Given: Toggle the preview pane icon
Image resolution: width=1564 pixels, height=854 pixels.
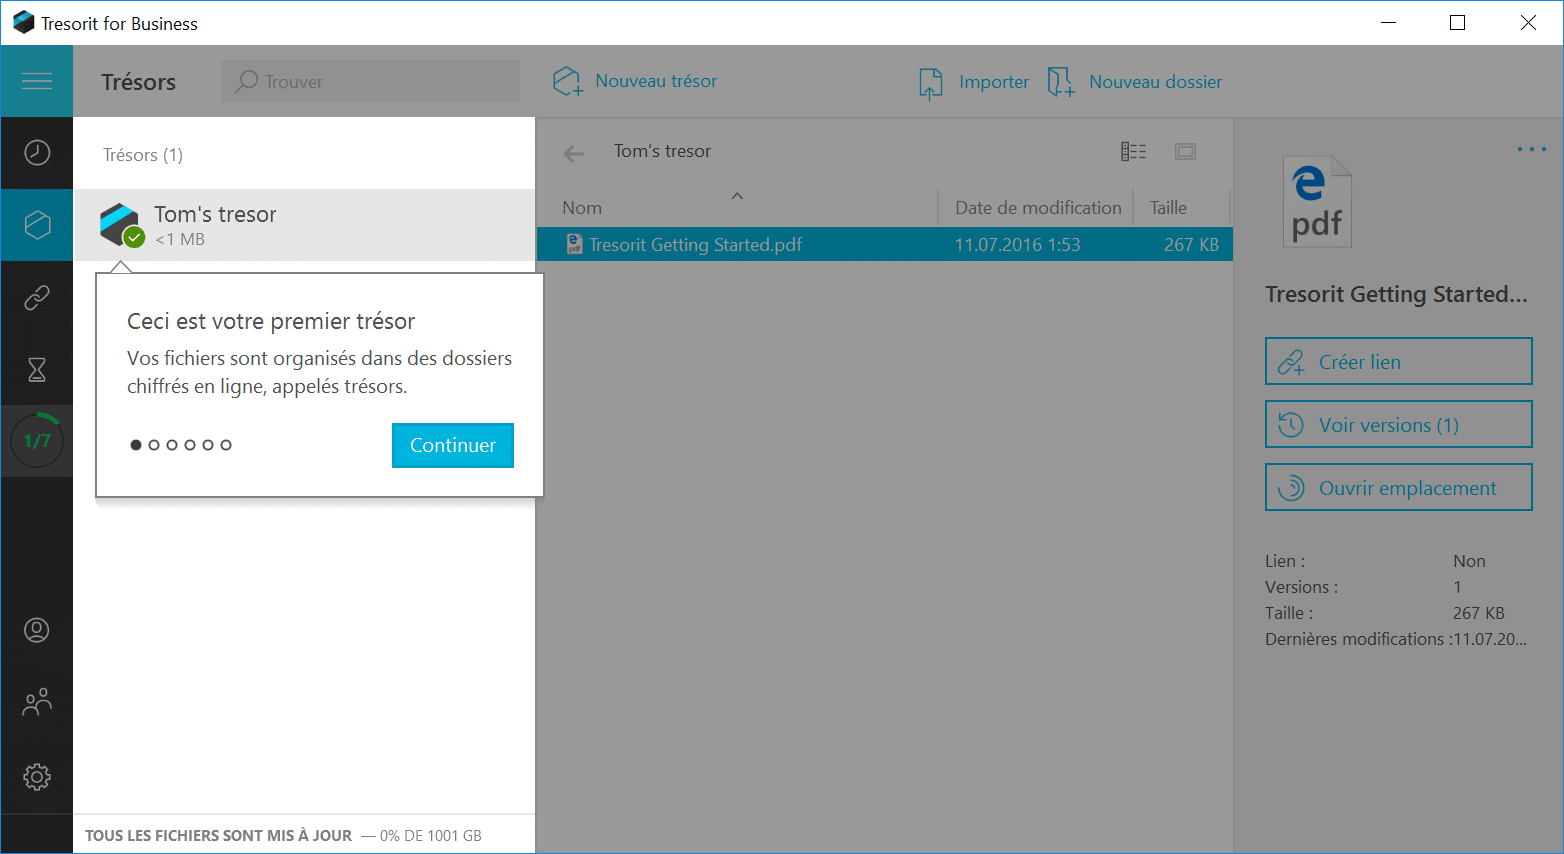Looking at the screenshot, I should pyautogui.click(x=1186, y=151).
